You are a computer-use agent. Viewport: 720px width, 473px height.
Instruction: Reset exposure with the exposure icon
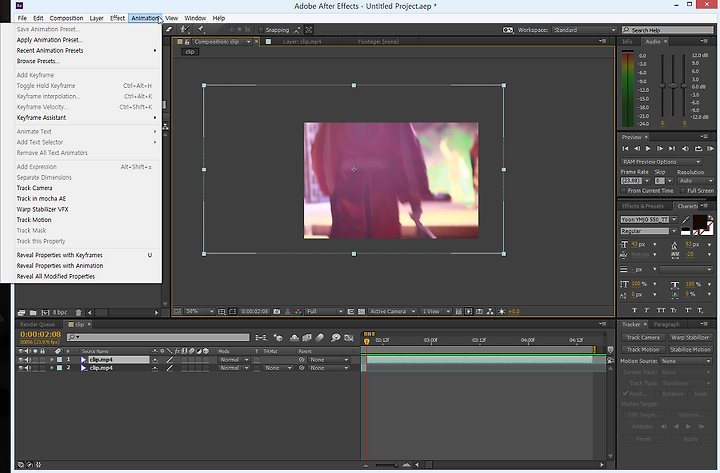click(x=501, y=311)
